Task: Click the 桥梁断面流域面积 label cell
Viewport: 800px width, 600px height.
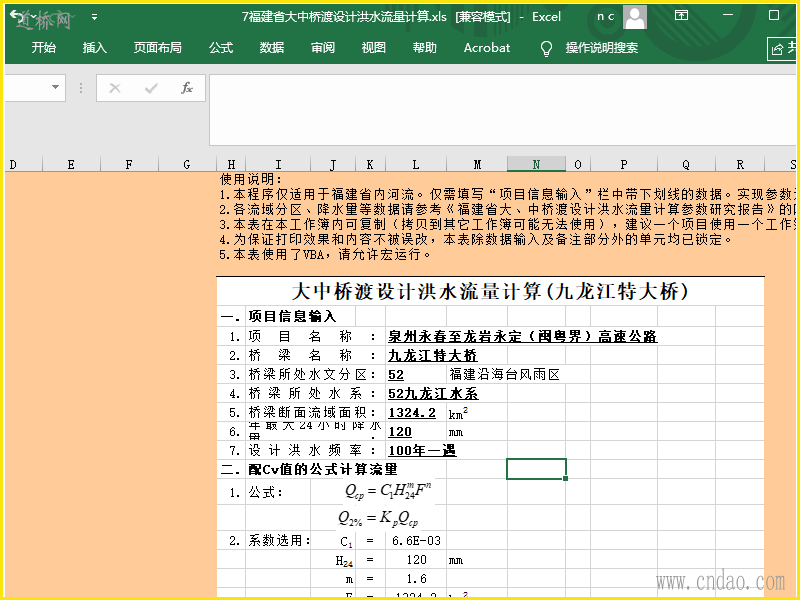Action: 313,412
